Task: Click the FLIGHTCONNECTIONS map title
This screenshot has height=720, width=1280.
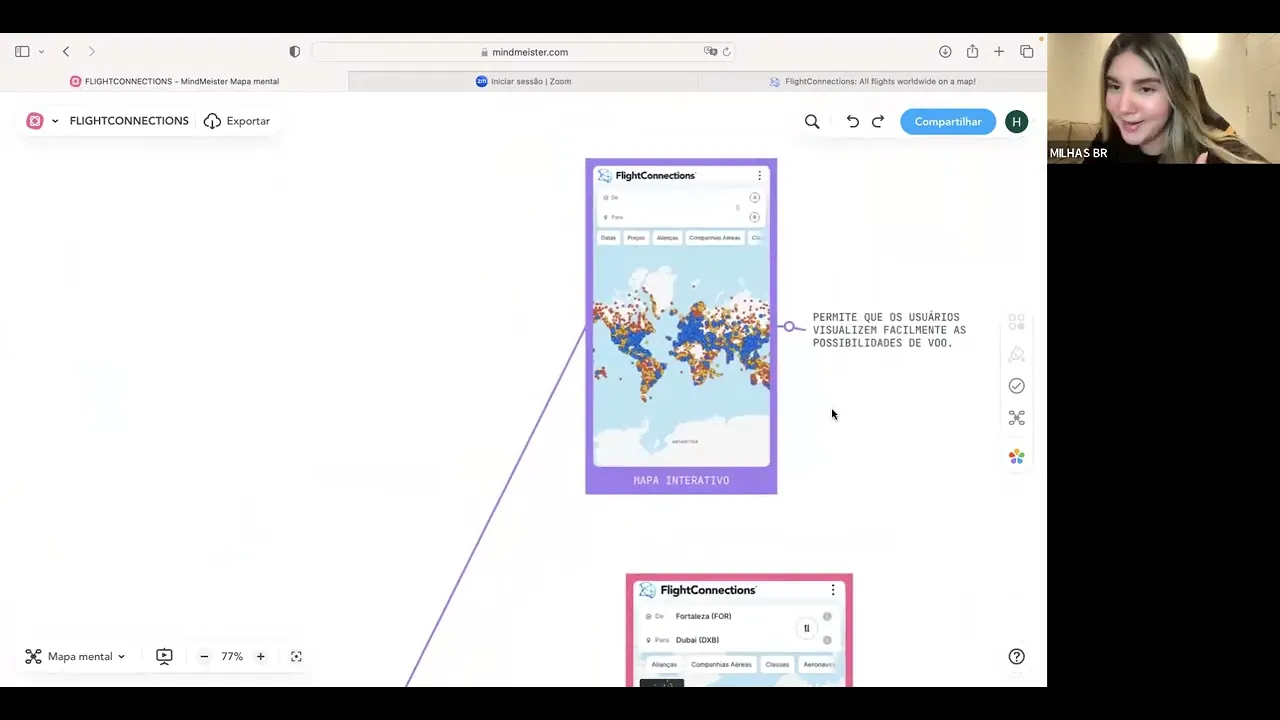Action: click(x=129, y=121)
